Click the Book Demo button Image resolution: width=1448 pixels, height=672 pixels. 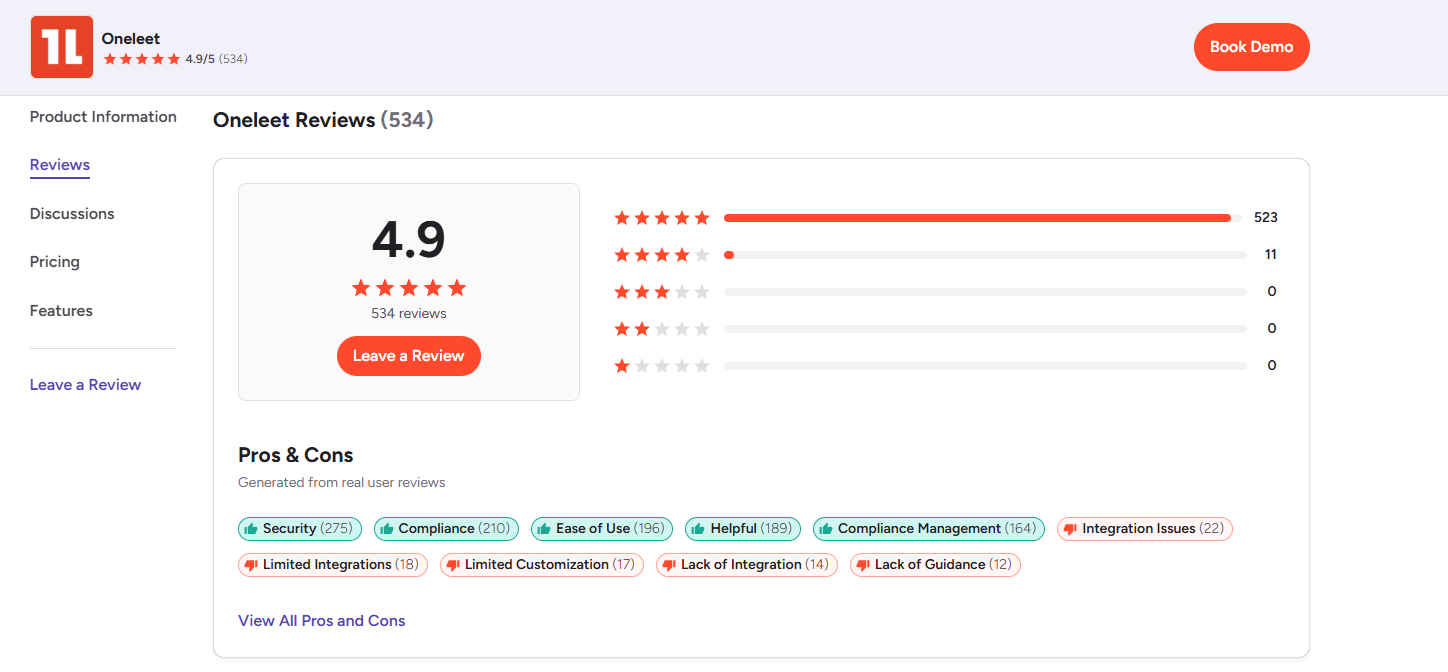[1251, 47]
